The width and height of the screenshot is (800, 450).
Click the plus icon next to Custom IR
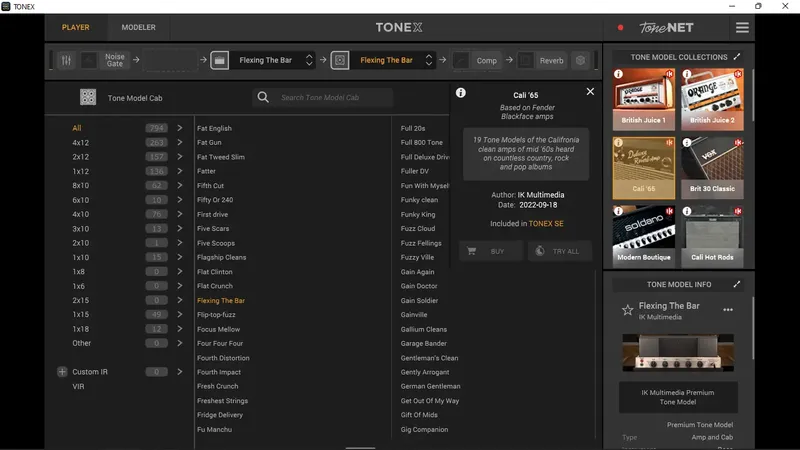click(x=62, y=372)
